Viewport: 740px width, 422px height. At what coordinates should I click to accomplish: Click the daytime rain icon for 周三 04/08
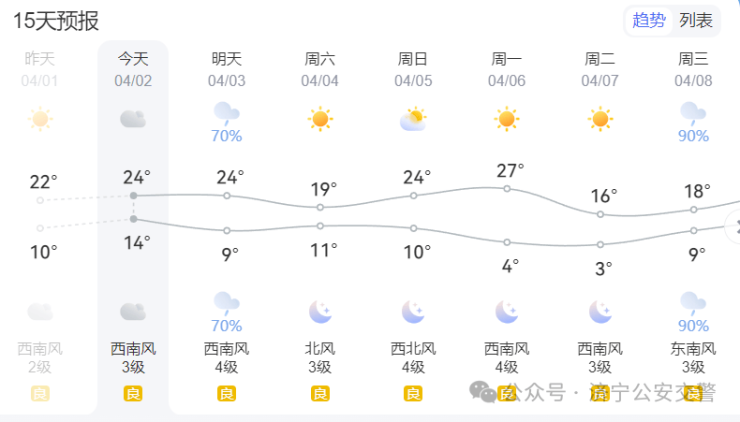(x=693, y=112)
